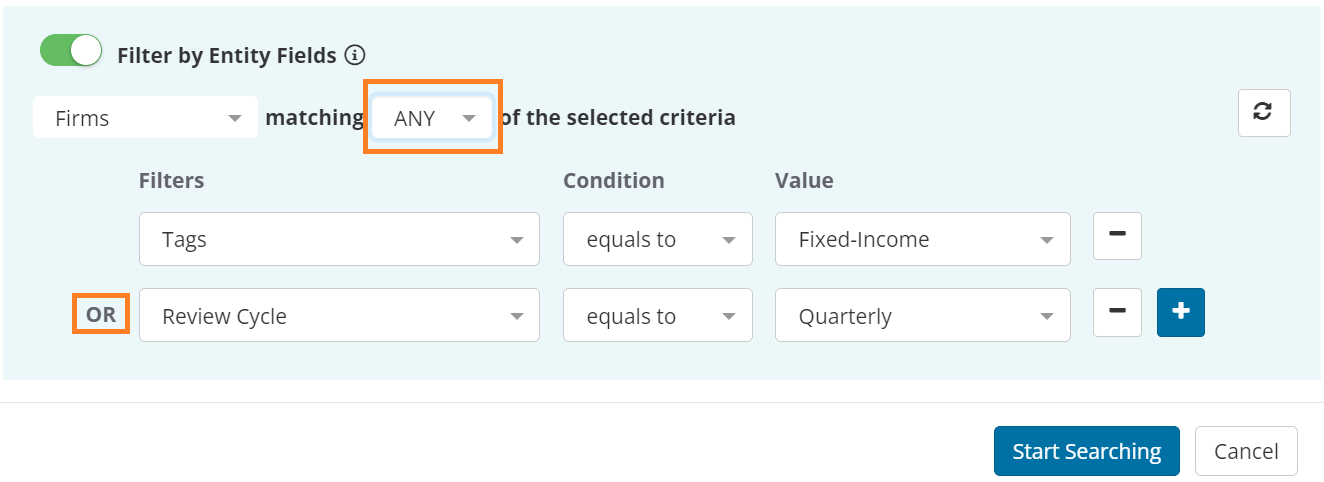Screen dimensions: 1324x482
Task: Click info icon beside Filter by Entity Fields
Action: (354, 55)
